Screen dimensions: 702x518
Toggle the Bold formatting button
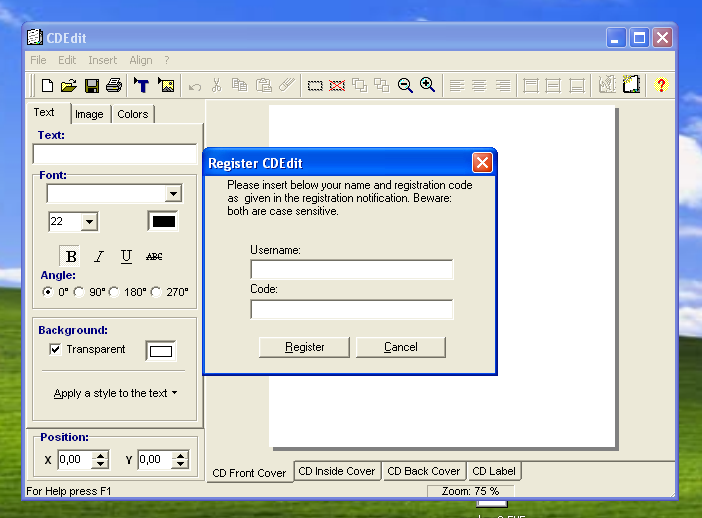[x=71, y=257]
